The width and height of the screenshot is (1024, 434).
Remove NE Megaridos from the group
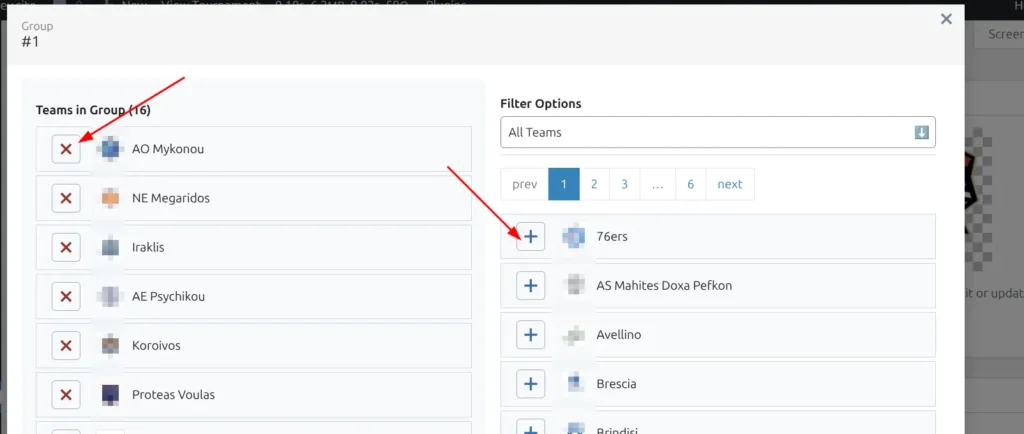click(66, 198)
